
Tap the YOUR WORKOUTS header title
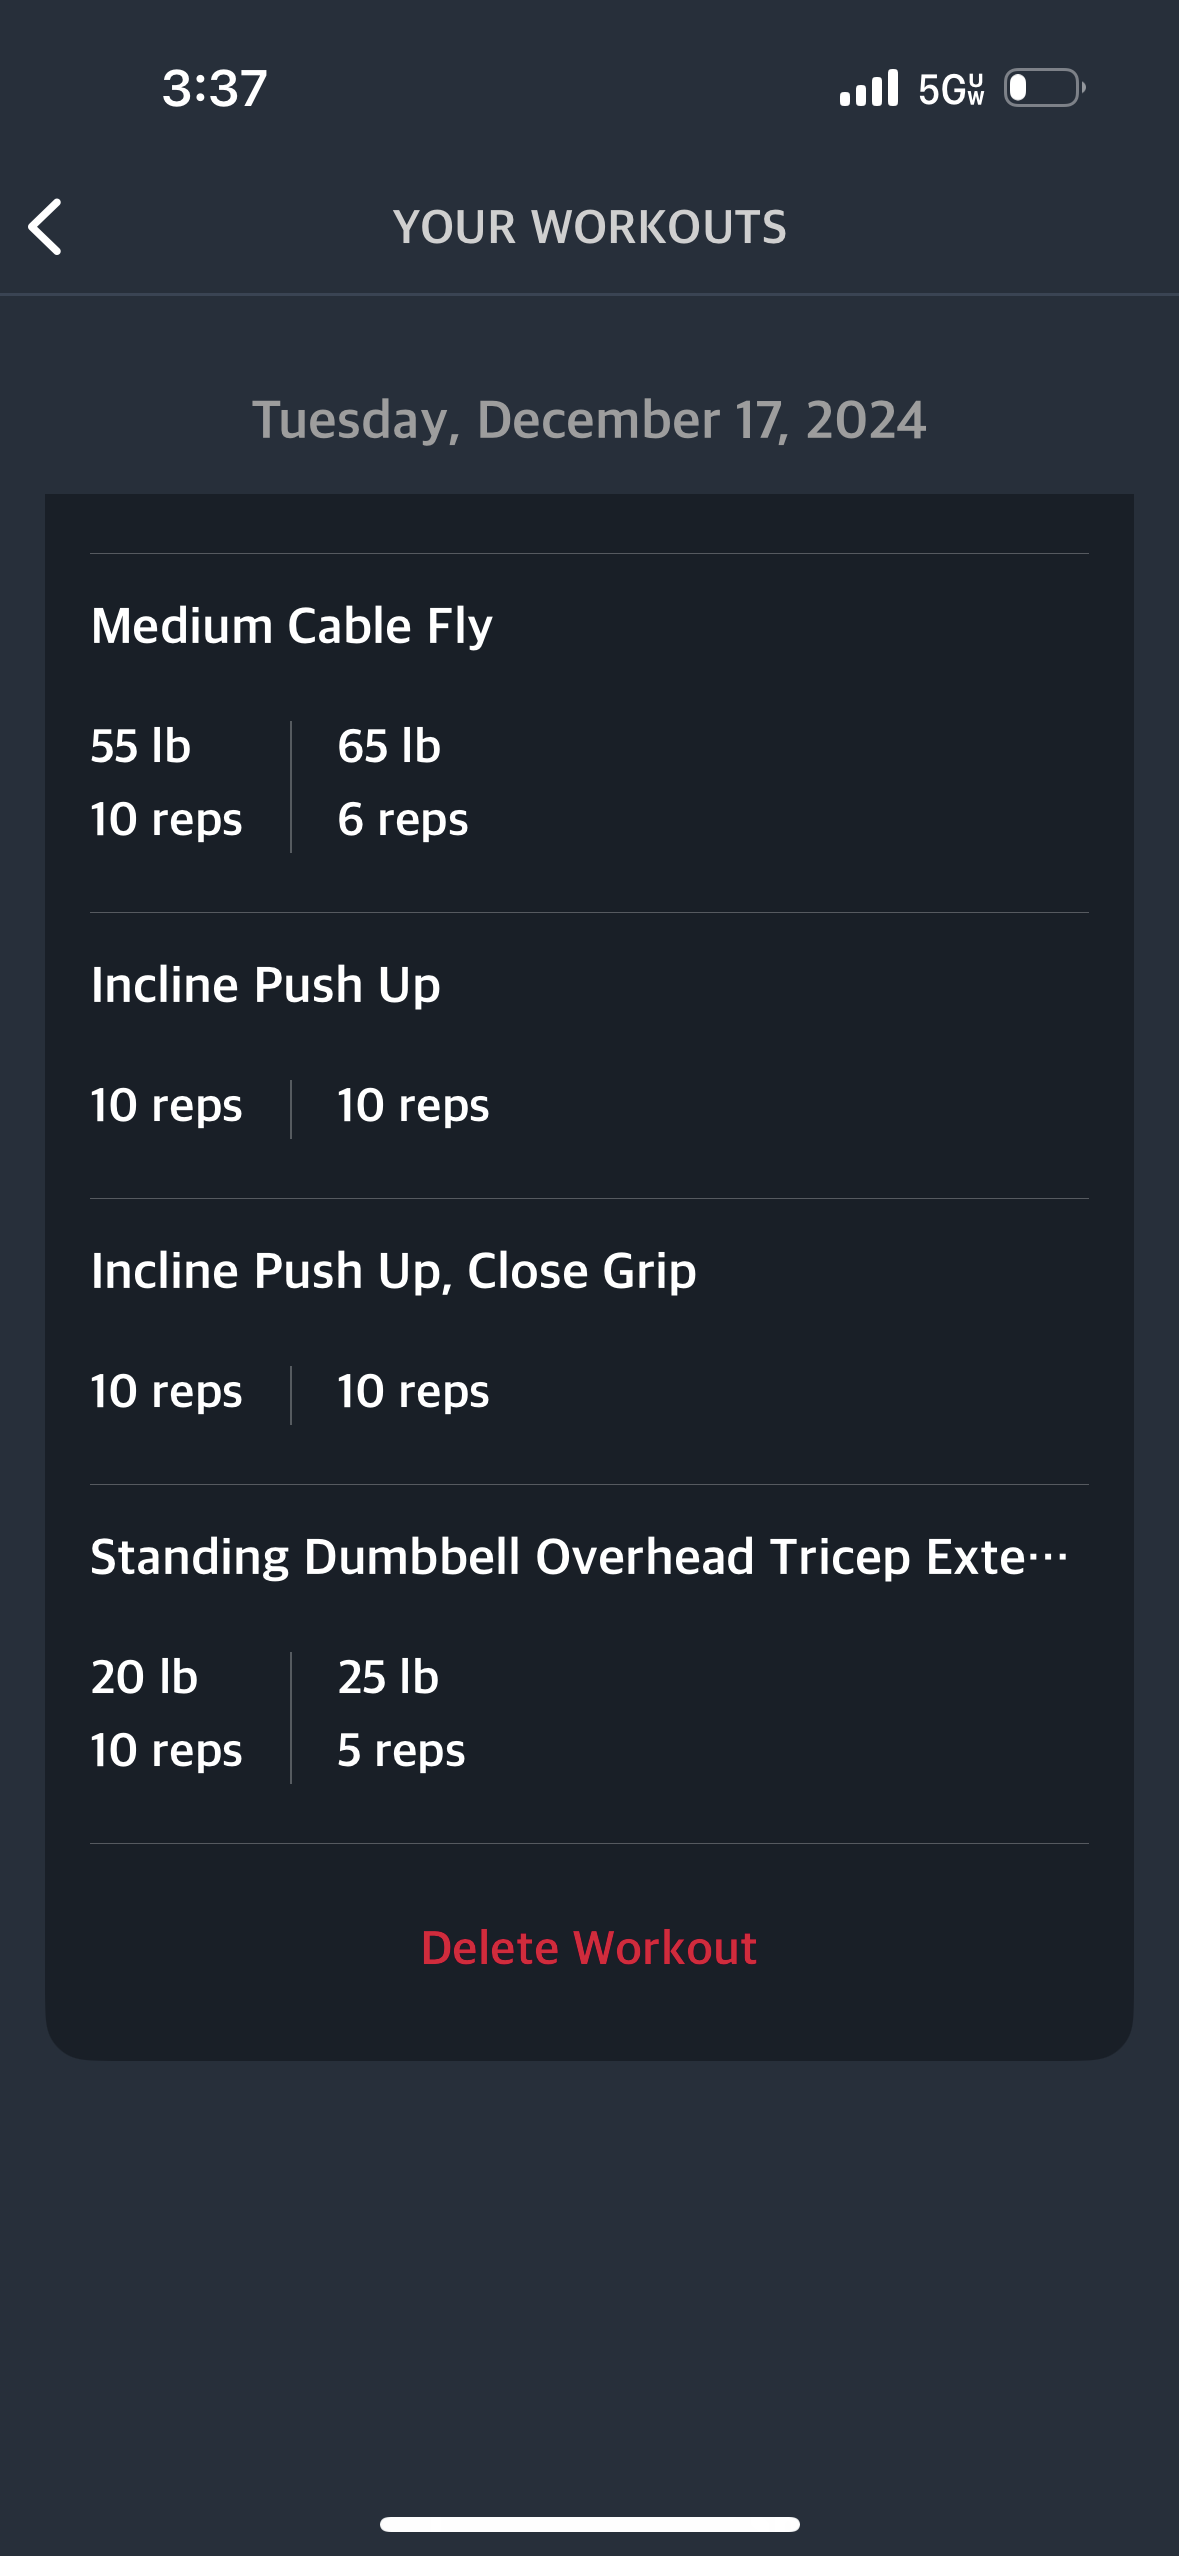[x=590, y=227]
